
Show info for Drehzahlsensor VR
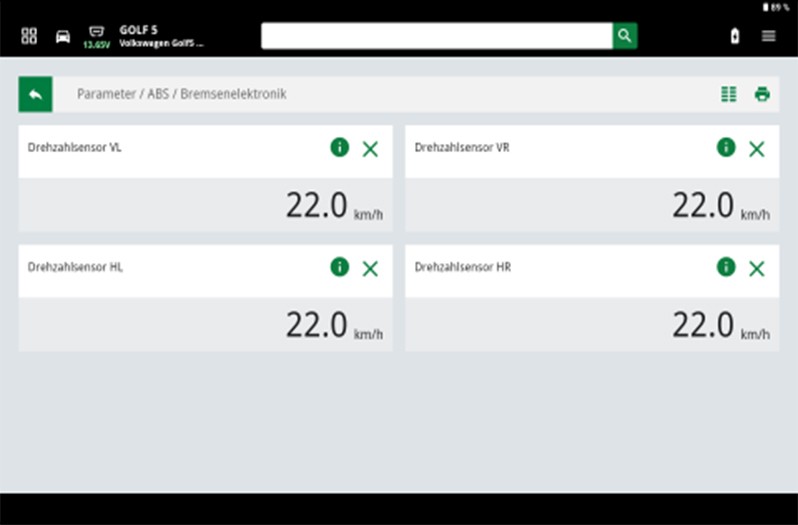[726, 148]
